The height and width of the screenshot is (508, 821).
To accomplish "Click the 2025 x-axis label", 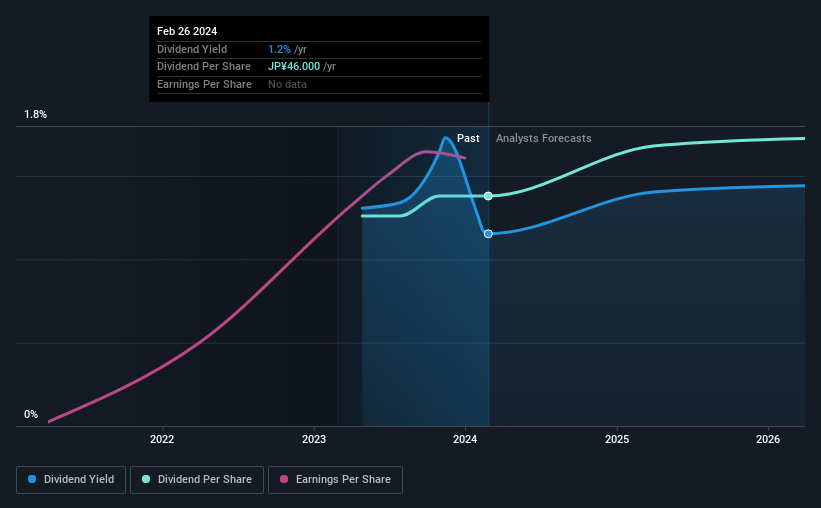I will coord(617,439).
